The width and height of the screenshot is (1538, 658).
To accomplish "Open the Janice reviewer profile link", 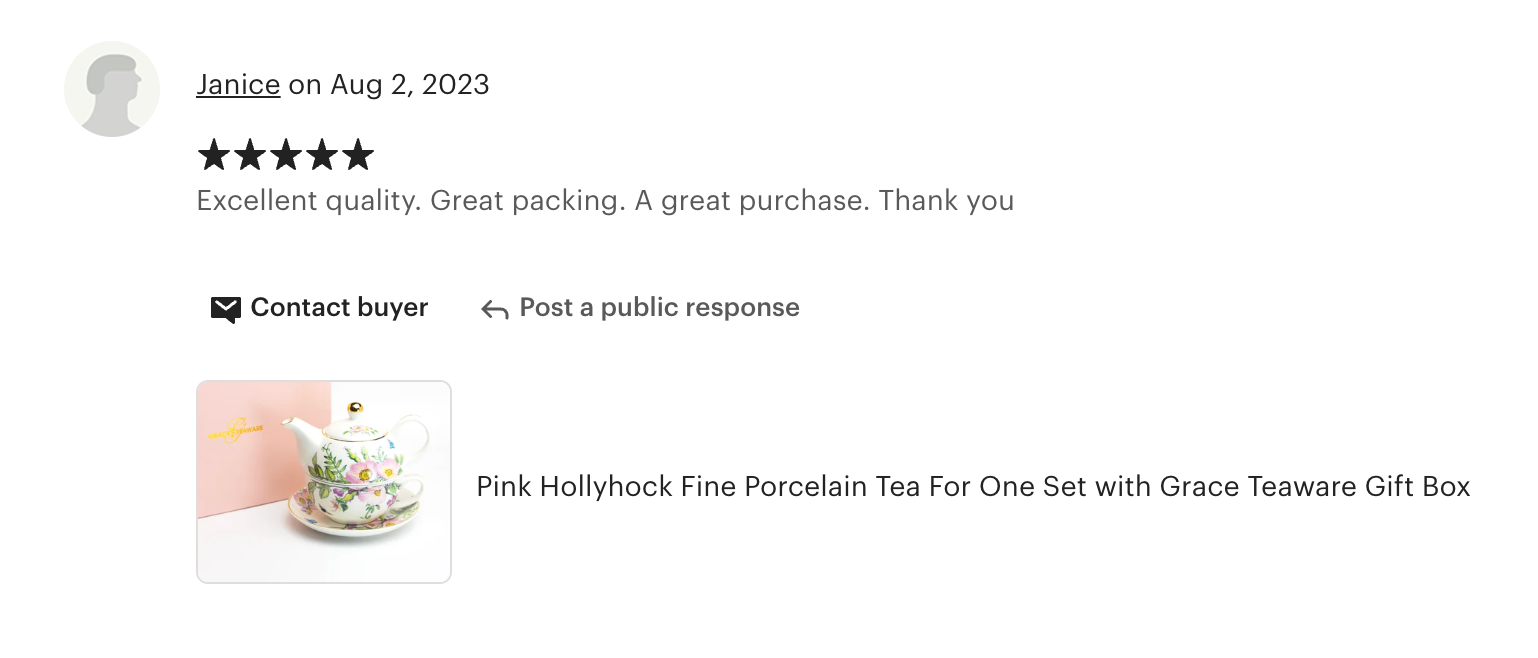I will pyautogui.click(x=238, y=85).
